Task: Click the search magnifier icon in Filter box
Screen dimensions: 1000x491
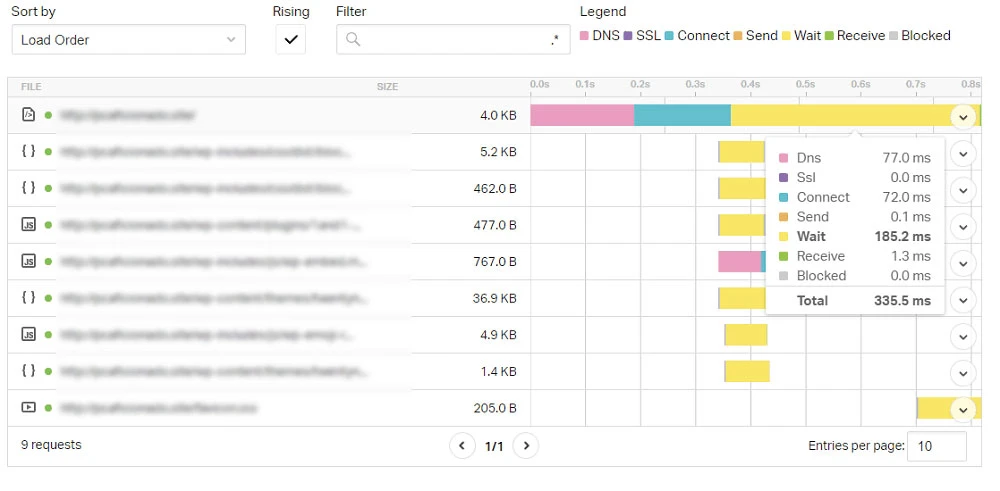Action: click(x=353, y=40)
